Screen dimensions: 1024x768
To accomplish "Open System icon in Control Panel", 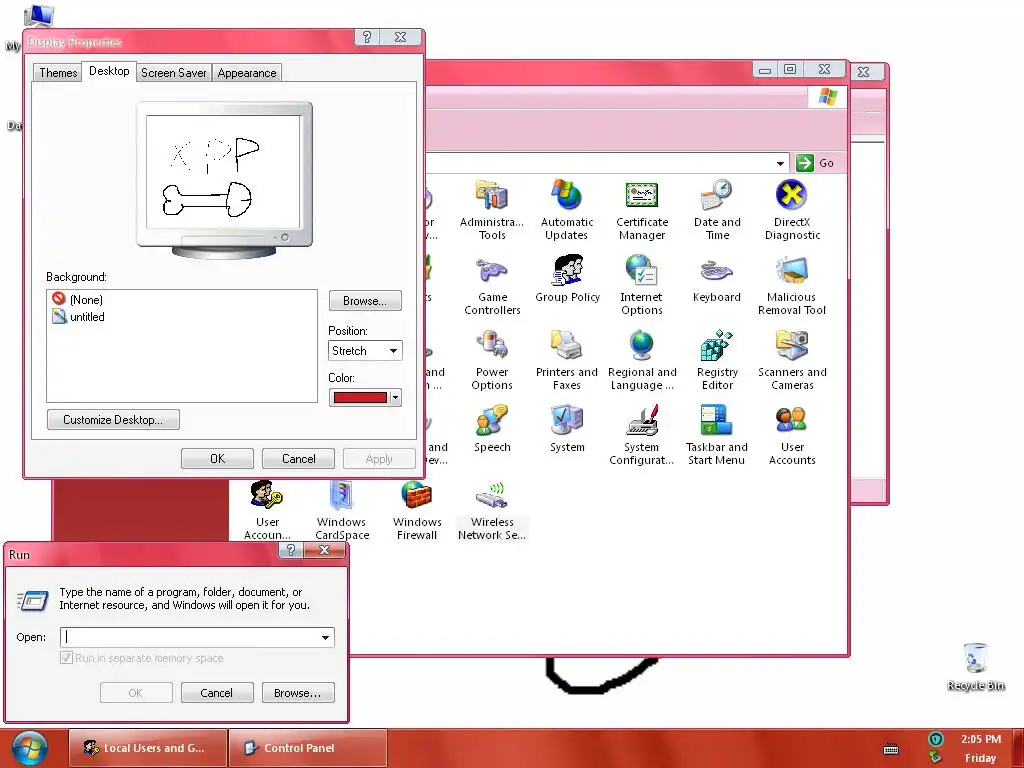I will [x=566, y=428].
